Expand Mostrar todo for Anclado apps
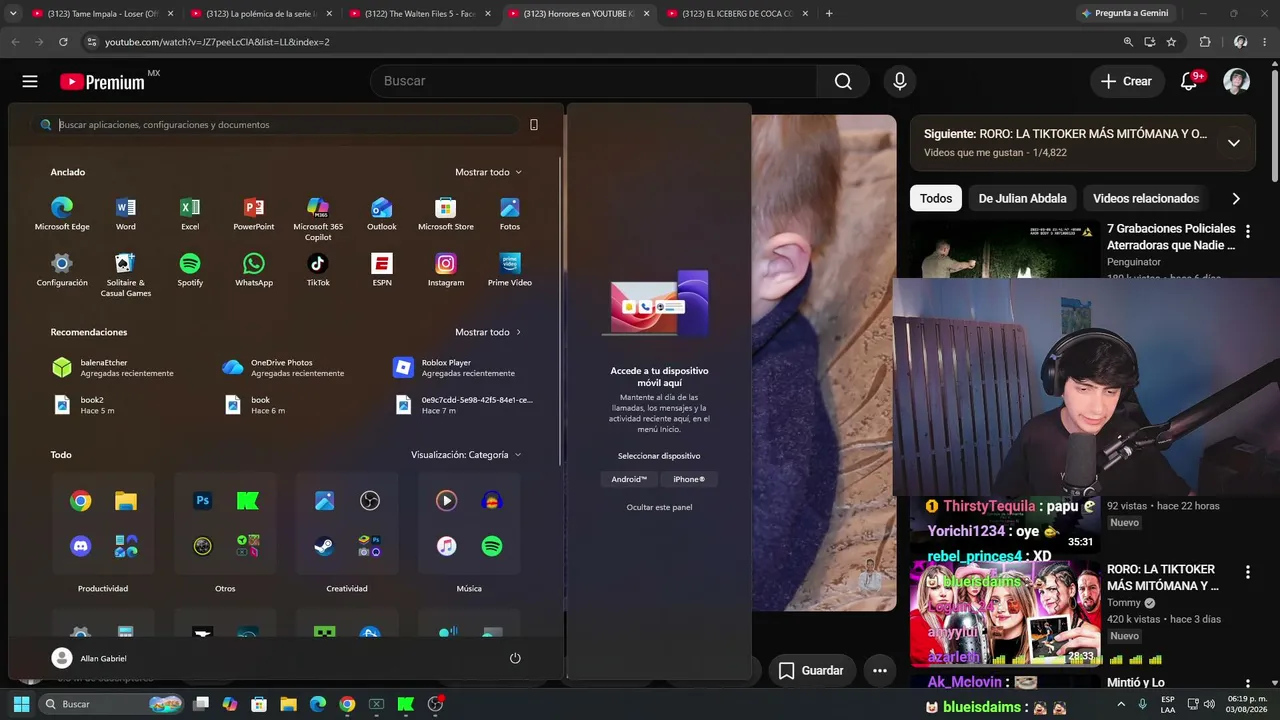This screenshot has height=720, width=1280. [x=488, y=172]
